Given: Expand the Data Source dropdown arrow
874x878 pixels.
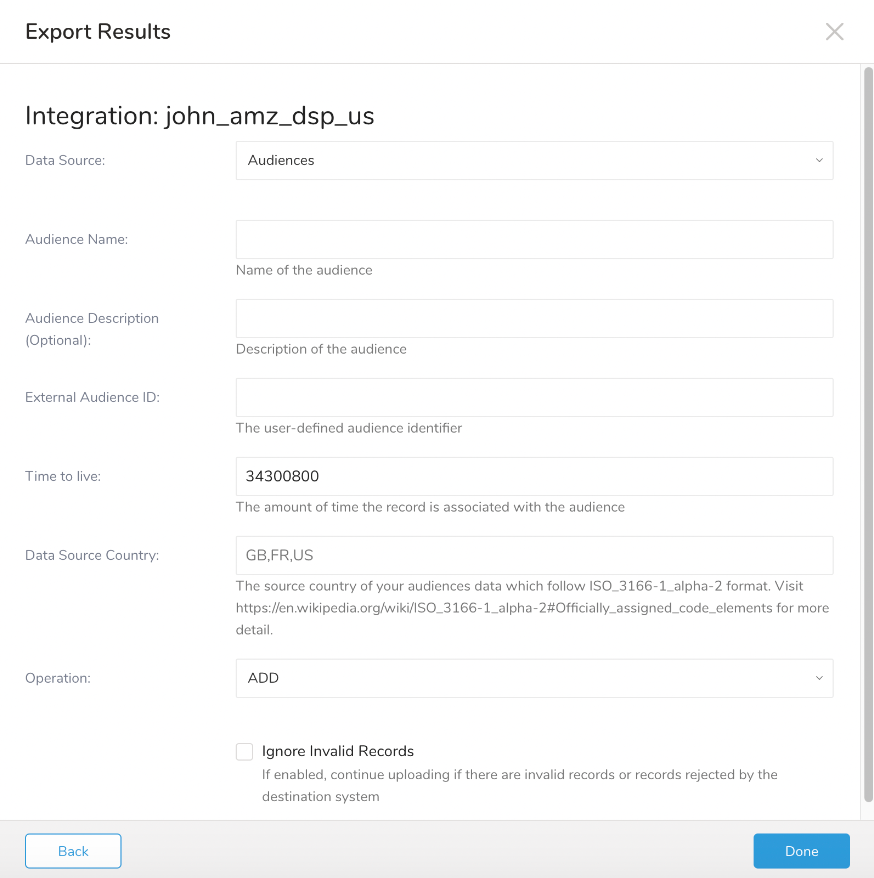Looking at the screenshot, I should [818, 160].
